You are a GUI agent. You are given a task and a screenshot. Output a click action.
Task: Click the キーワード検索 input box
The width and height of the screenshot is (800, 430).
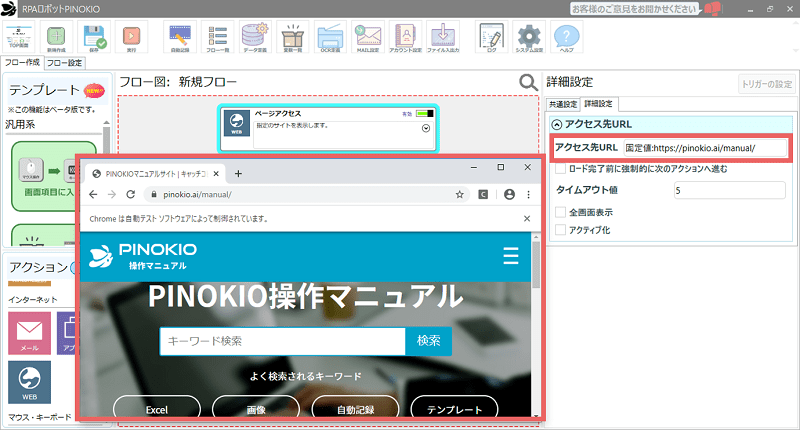click(x=283, y=341)
